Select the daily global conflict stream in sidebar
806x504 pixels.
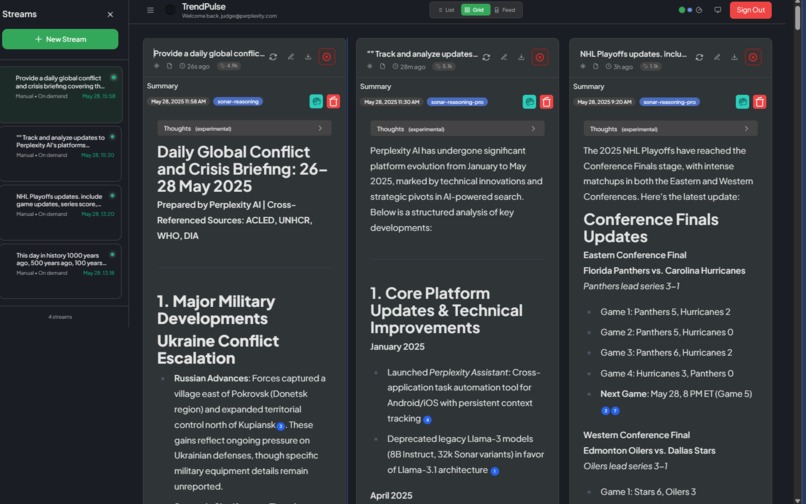coord(61,94)
